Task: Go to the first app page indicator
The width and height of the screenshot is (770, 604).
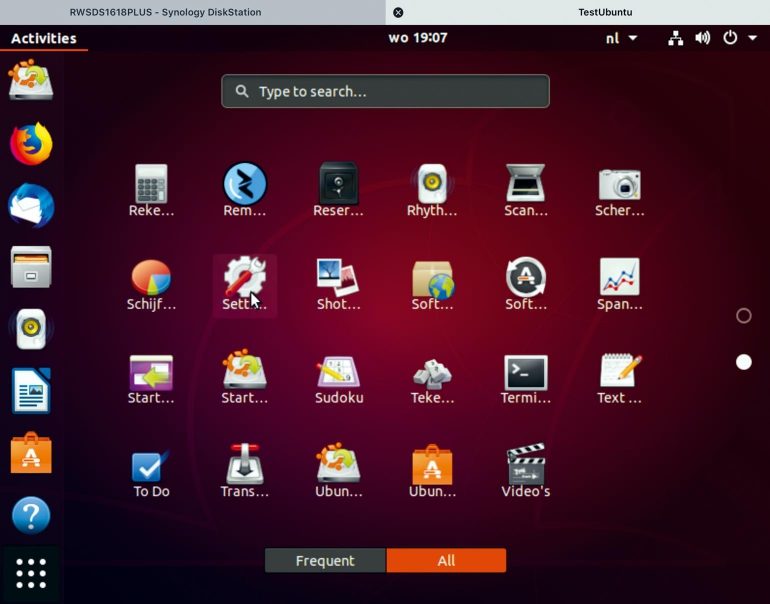Action: click(x=743, y=316)
